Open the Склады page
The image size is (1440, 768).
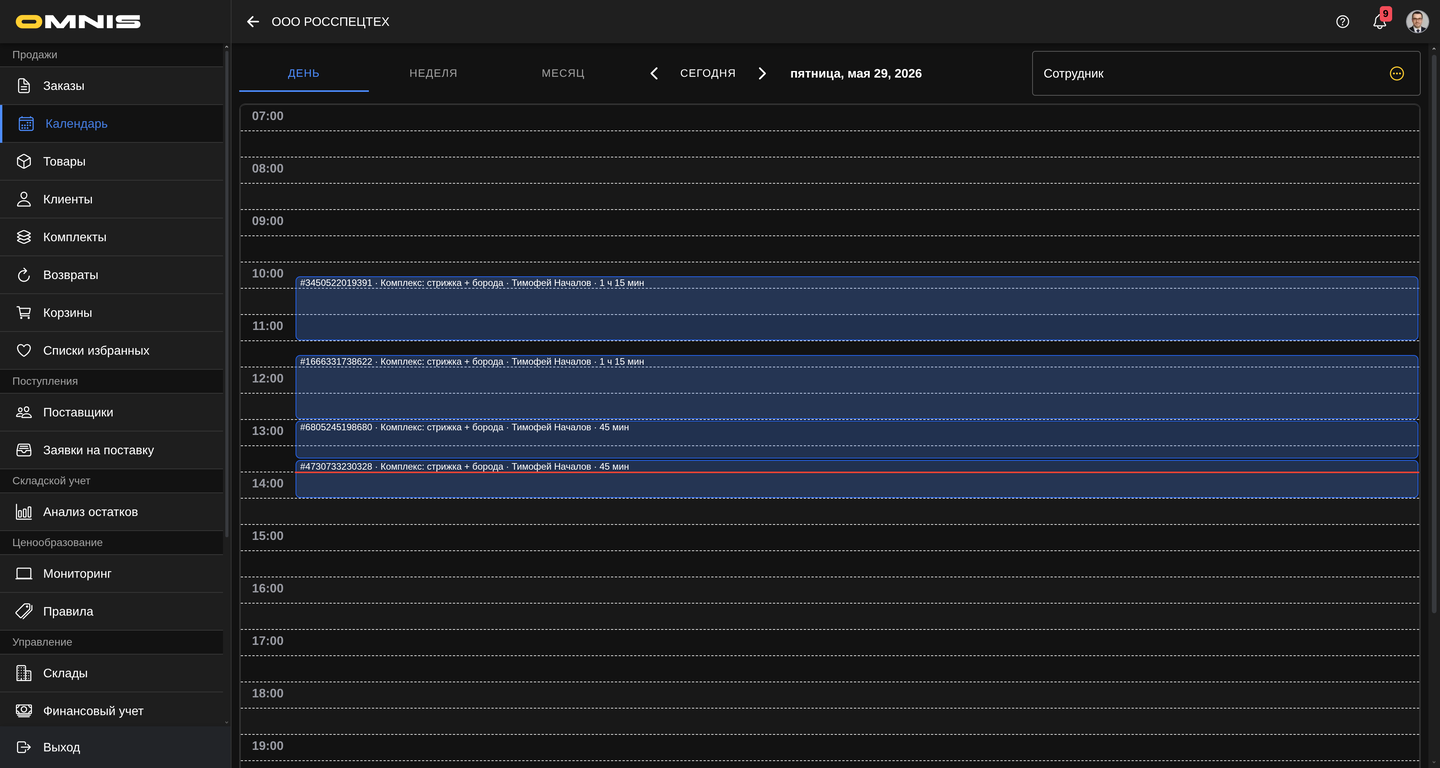coord(112,674)
